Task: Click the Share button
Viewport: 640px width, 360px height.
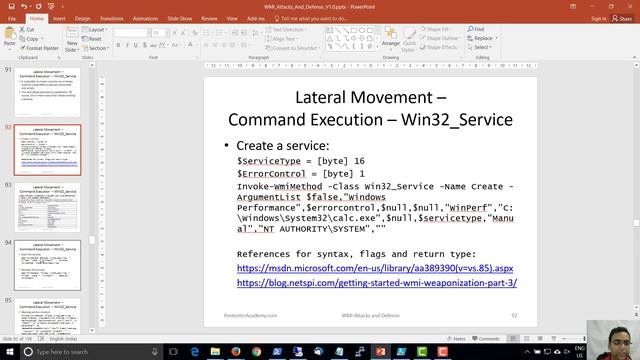Action: point(622,18)
